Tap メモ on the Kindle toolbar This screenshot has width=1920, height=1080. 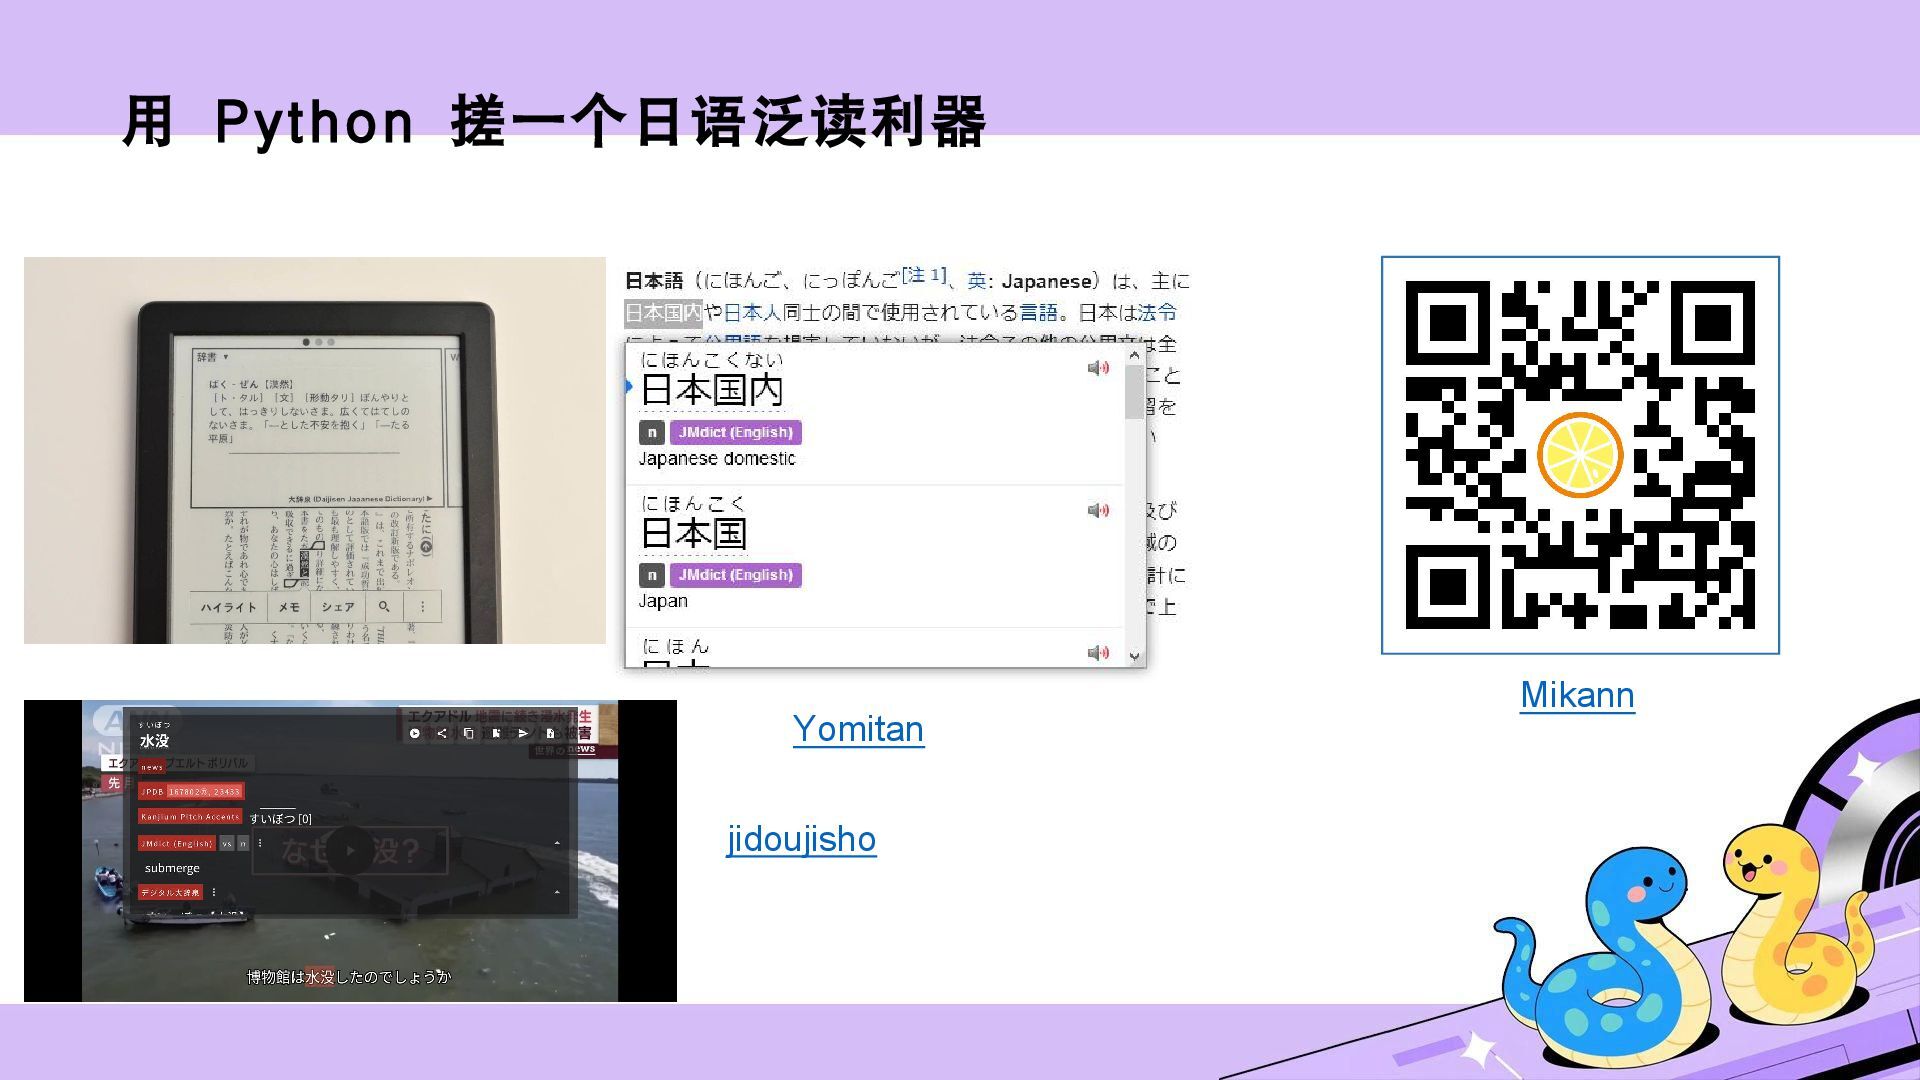289,607
